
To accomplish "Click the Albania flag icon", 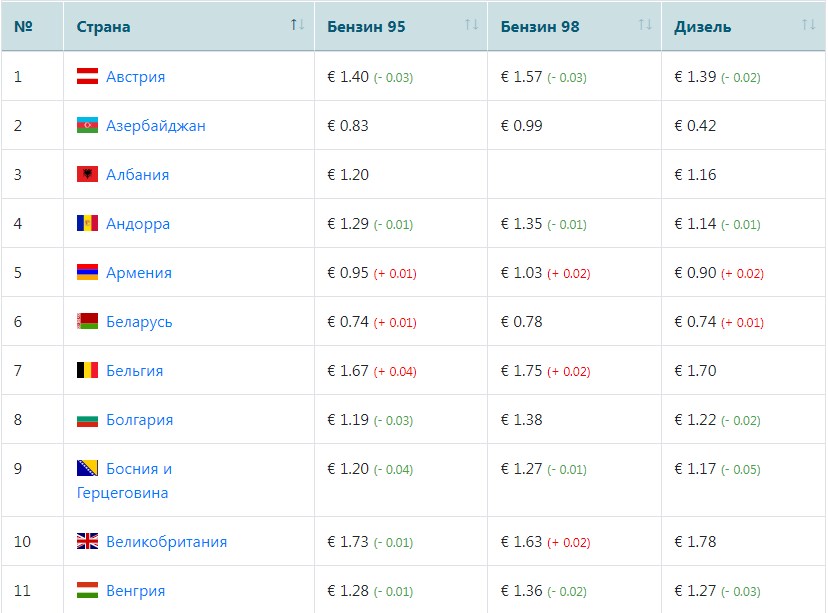I will (87, 174).
